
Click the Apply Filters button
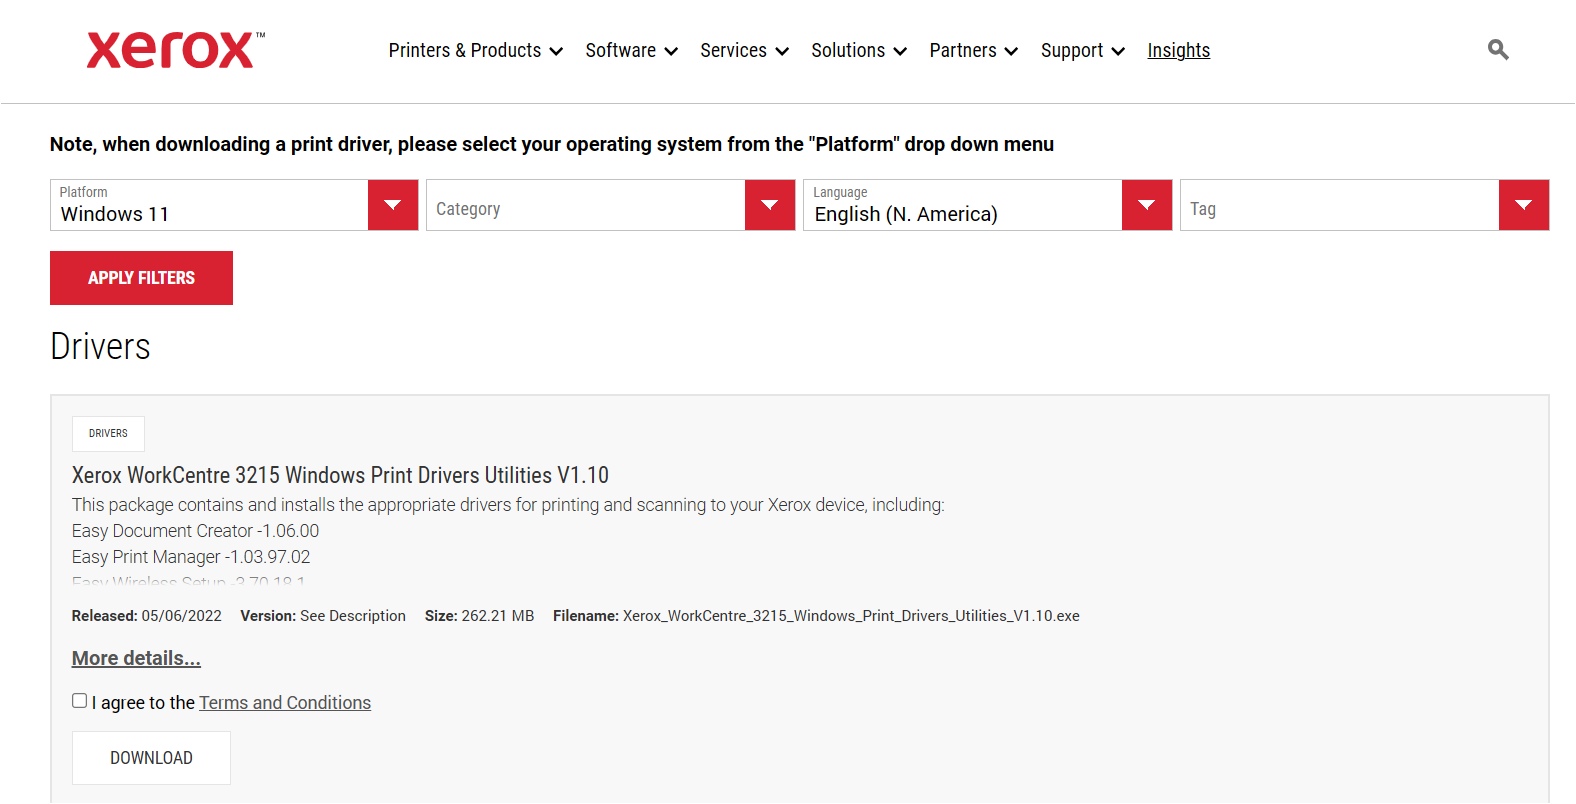click(x=141, y=278)
